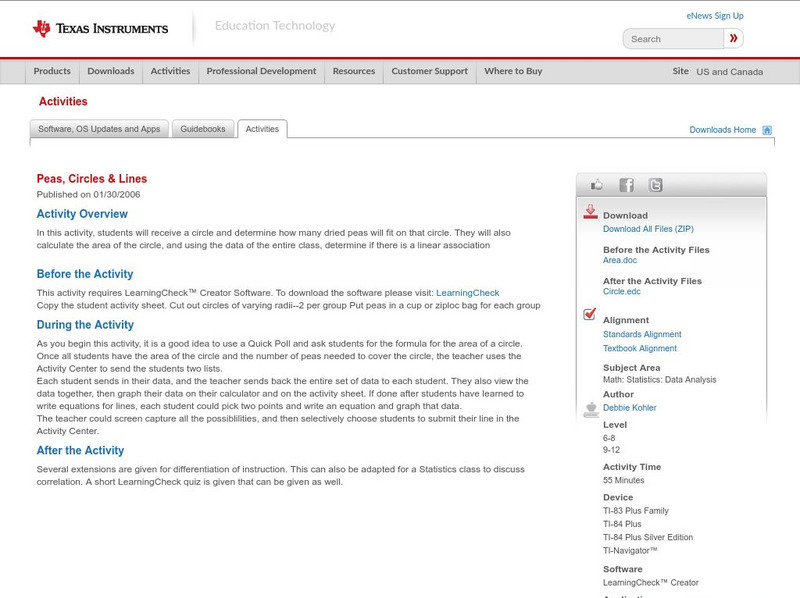Viewport: 800px width, 598px height.
Task: Download the Area.doc file
Action: pos(620,260)
